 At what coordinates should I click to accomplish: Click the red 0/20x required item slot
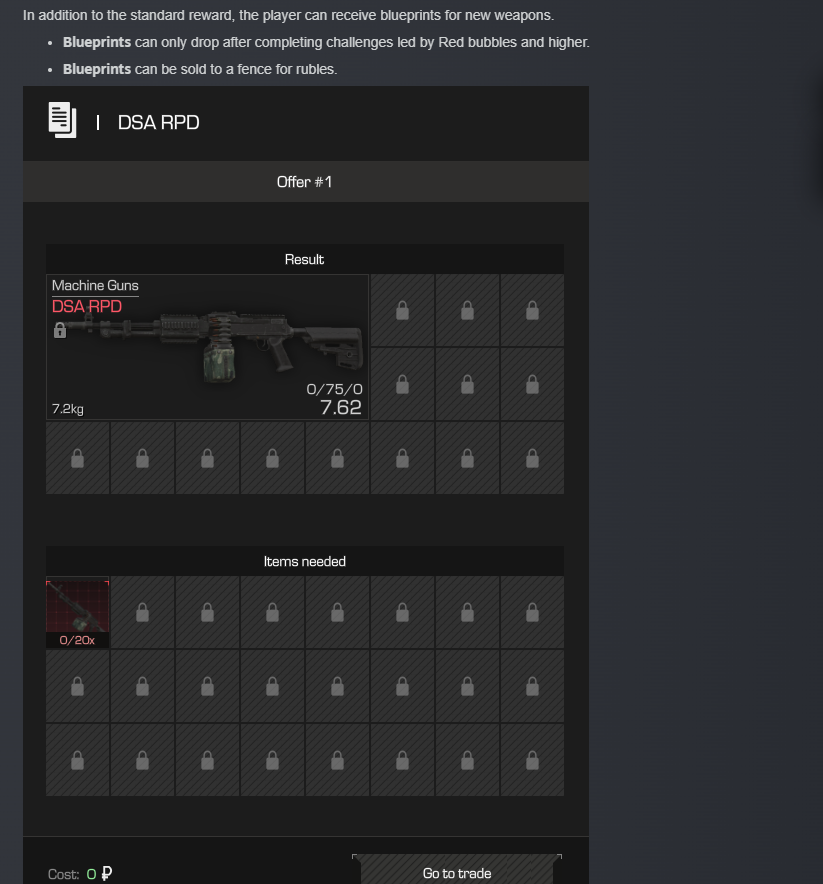coord(78,612)
